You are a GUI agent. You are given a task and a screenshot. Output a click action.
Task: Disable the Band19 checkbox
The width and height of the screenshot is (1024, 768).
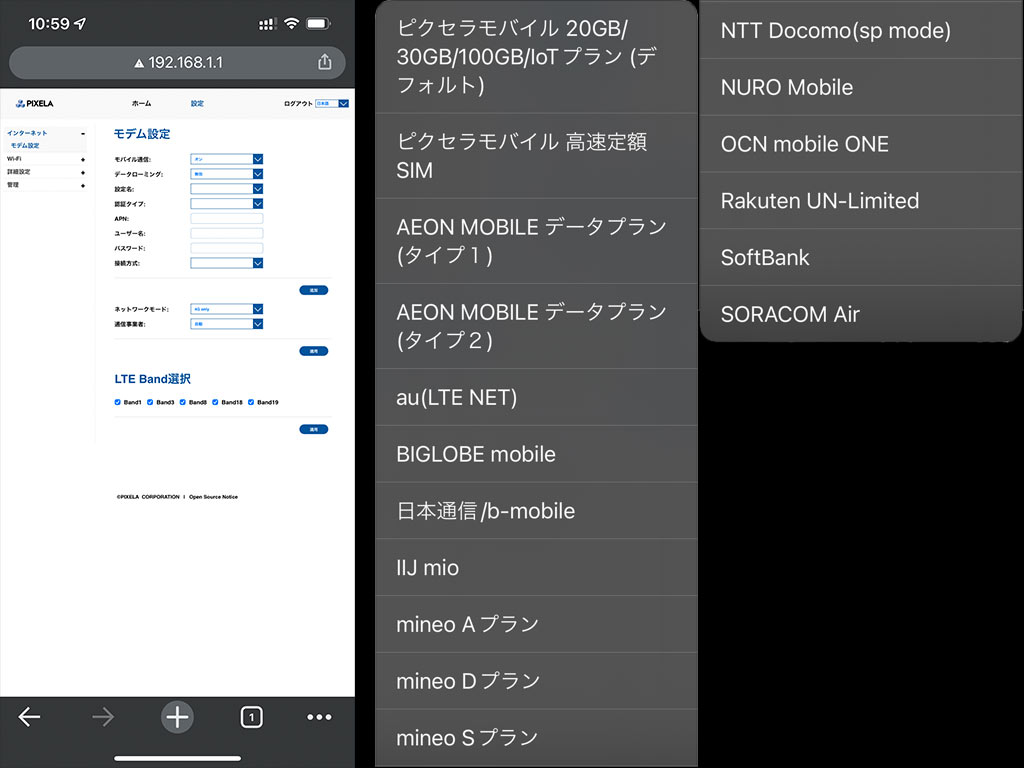(x=251, y=402)
